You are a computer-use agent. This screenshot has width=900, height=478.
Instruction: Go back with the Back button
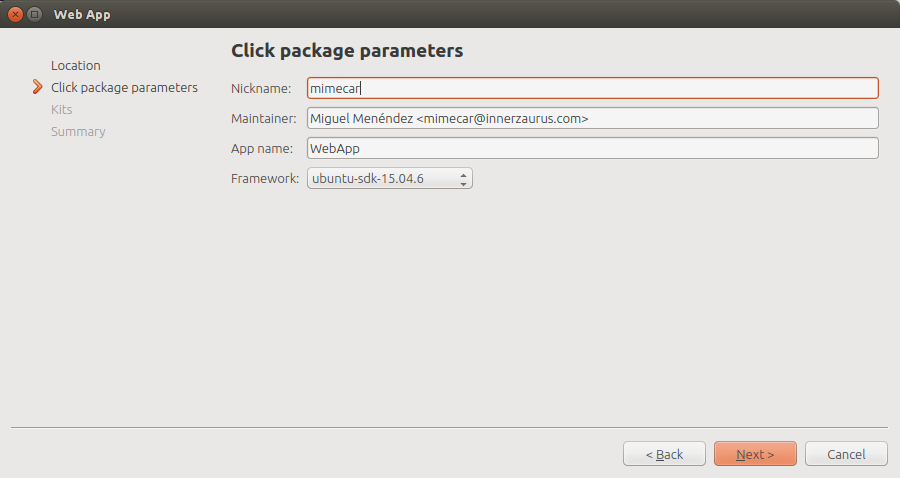664,454
